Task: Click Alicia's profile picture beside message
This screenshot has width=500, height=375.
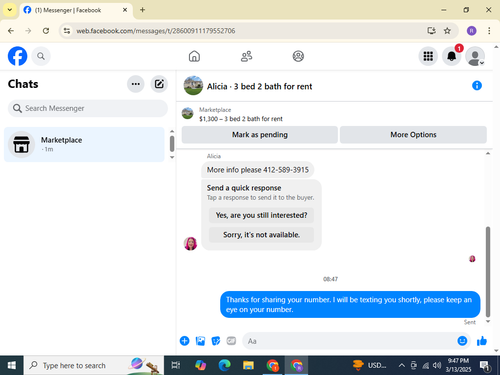Action: point(190,244)
